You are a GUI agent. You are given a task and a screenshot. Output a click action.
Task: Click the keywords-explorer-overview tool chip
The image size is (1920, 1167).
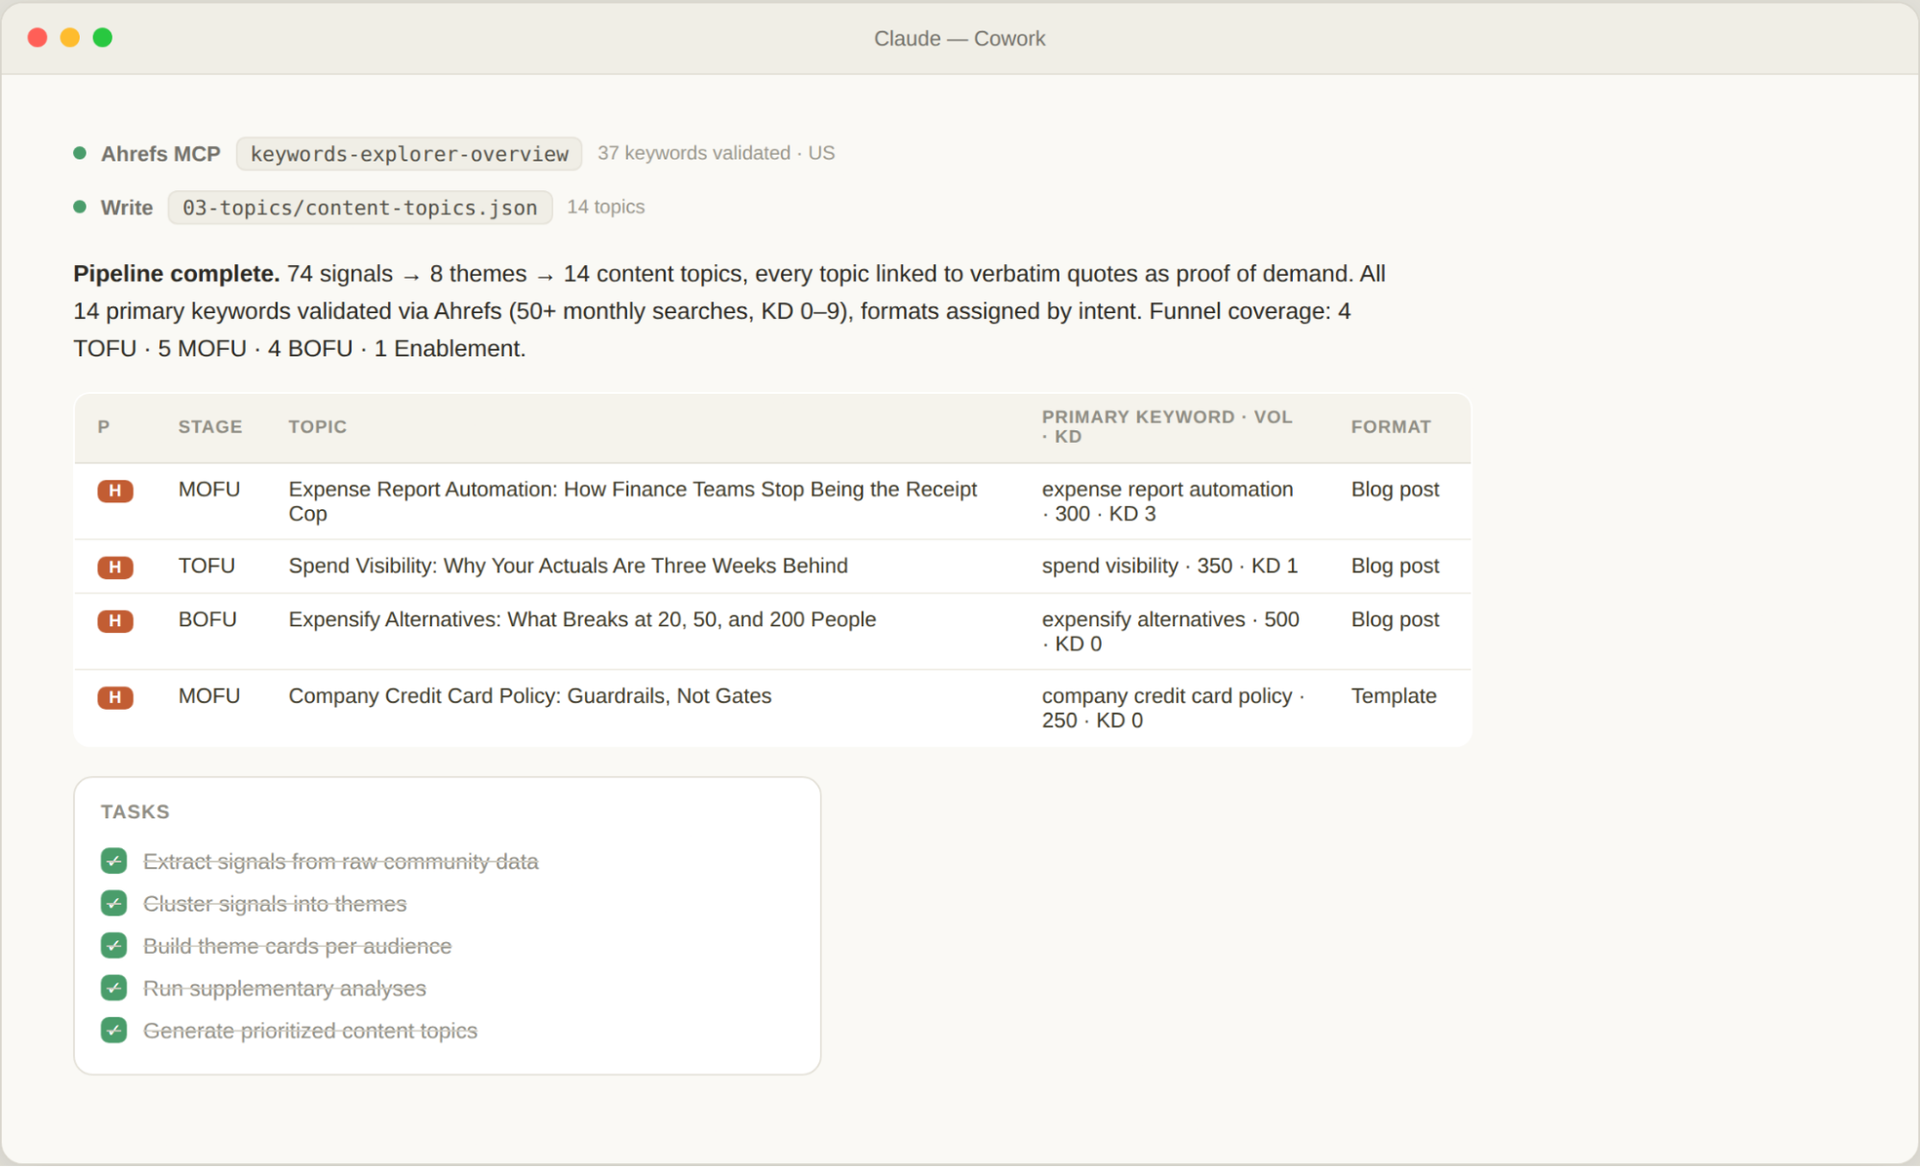[409, 154]
